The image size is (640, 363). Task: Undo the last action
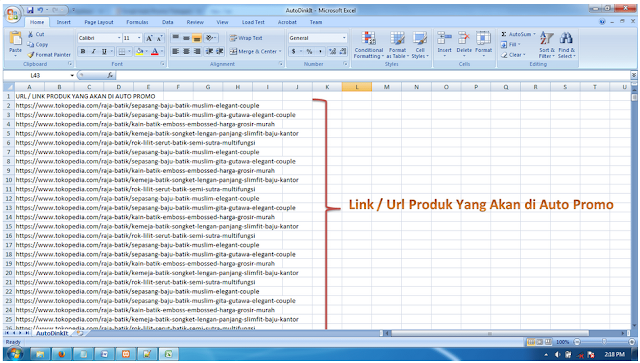point(40,10)
